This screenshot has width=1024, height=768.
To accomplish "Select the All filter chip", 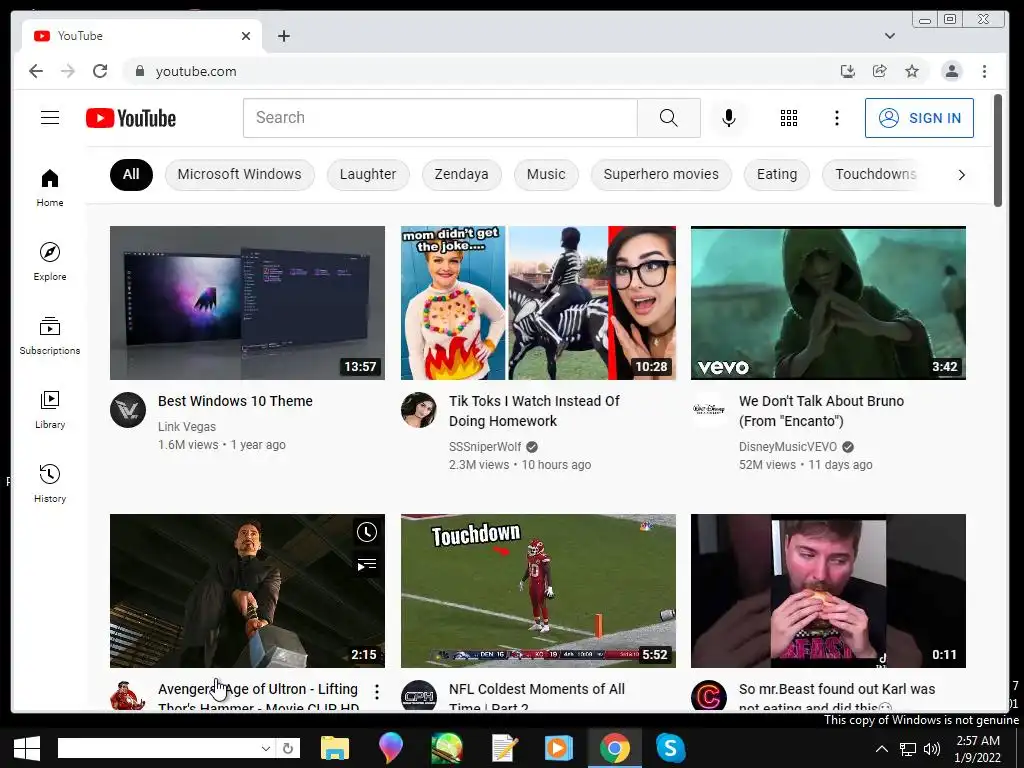I will tap(131, 175).
